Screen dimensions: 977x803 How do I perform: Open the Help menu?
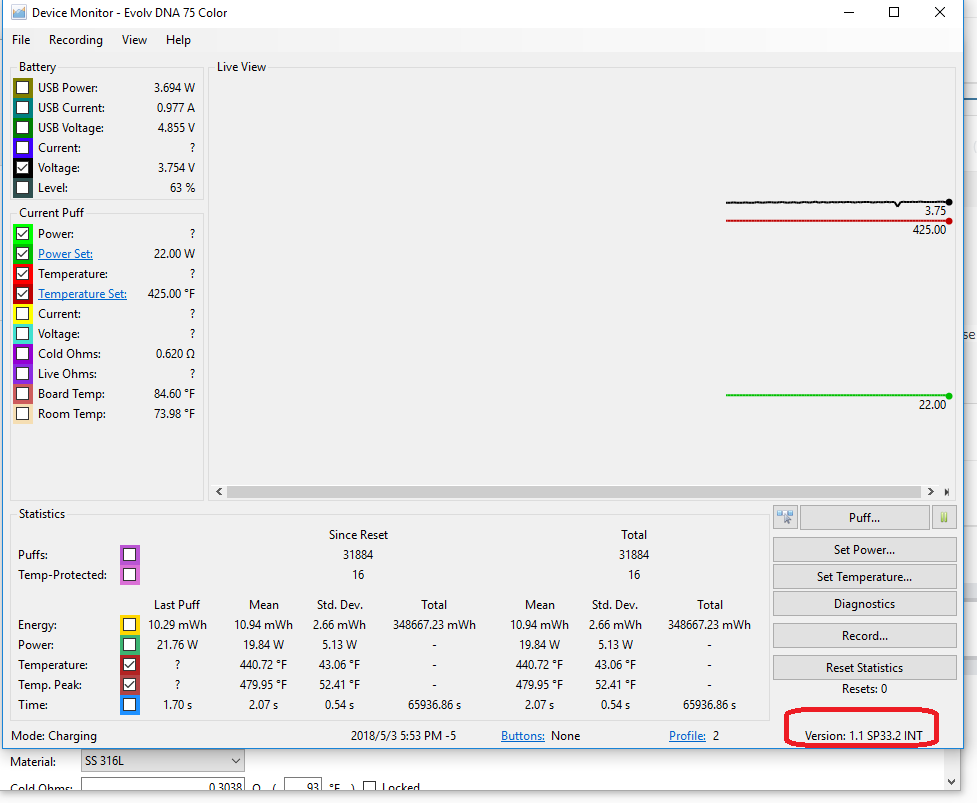(x=178, y=40)
